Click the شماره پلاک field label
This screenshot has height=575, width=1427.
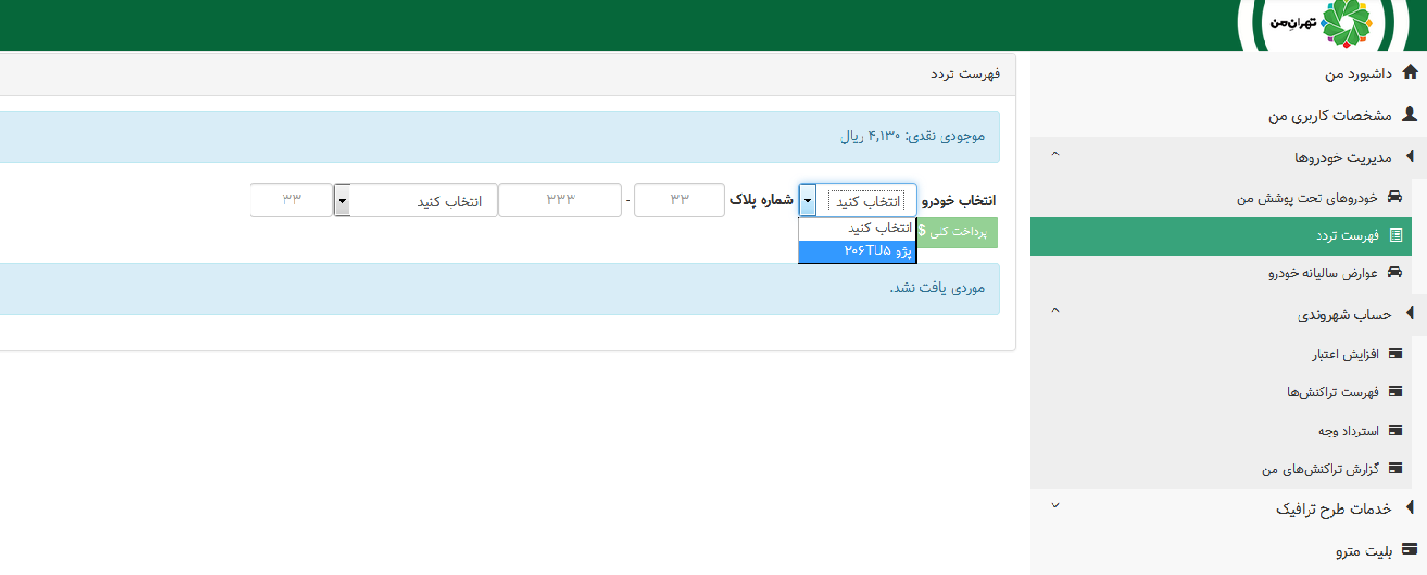tap(762, 200)
